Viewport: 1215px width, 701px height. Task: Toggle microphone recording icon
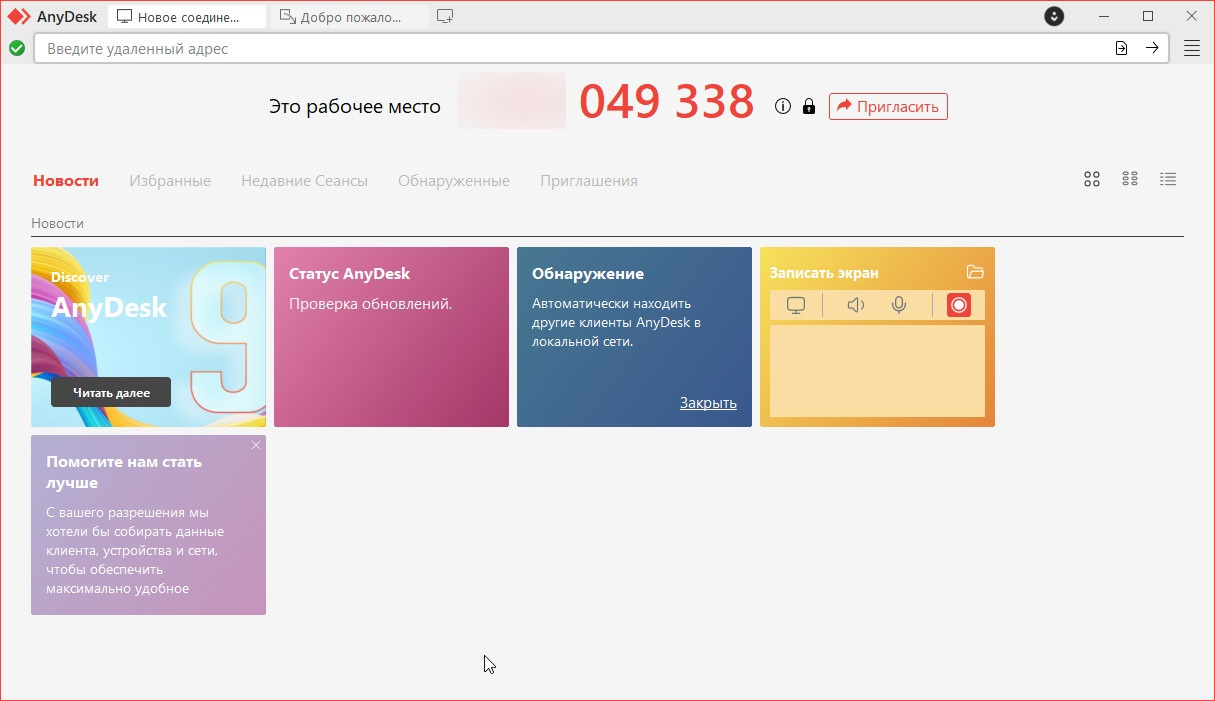[899, 305]
